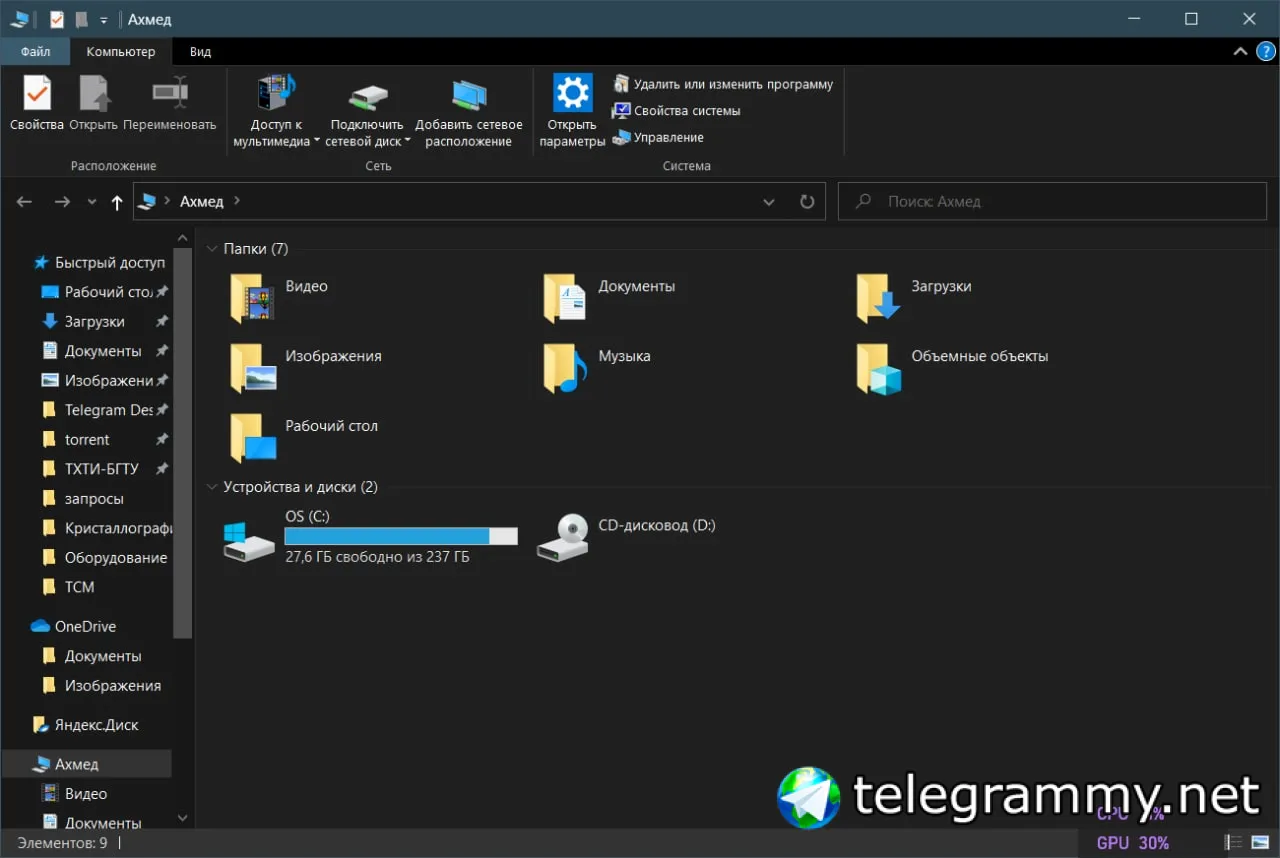Screen dimensions: 1280x858
Task: Open Help via the question mark icon
Action: point(1264,52)
